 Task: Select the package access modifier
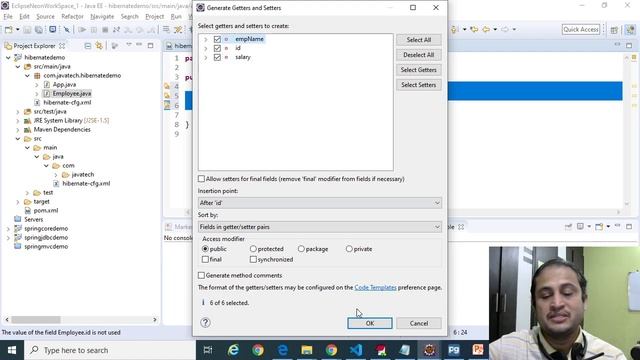pos(301,249)
